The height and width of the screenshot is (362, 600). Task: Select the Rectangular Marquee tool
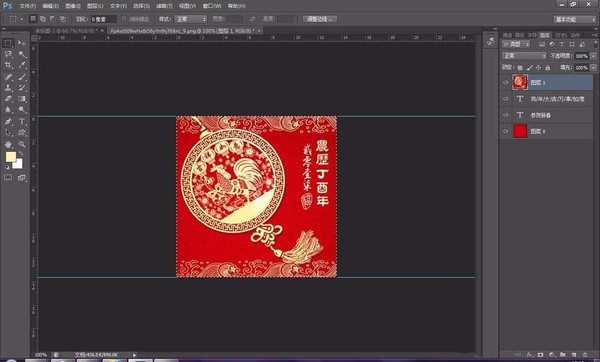[8, 43]
